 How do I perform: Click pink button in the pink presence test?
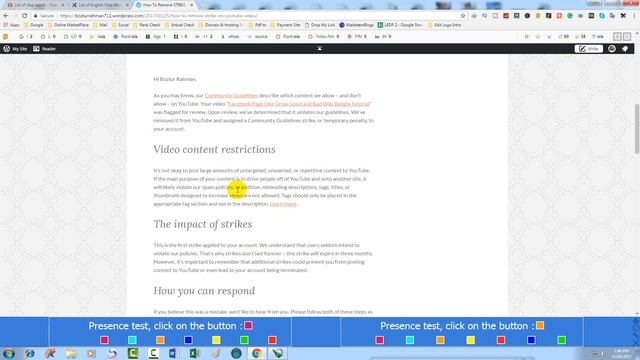coord(104,340)
